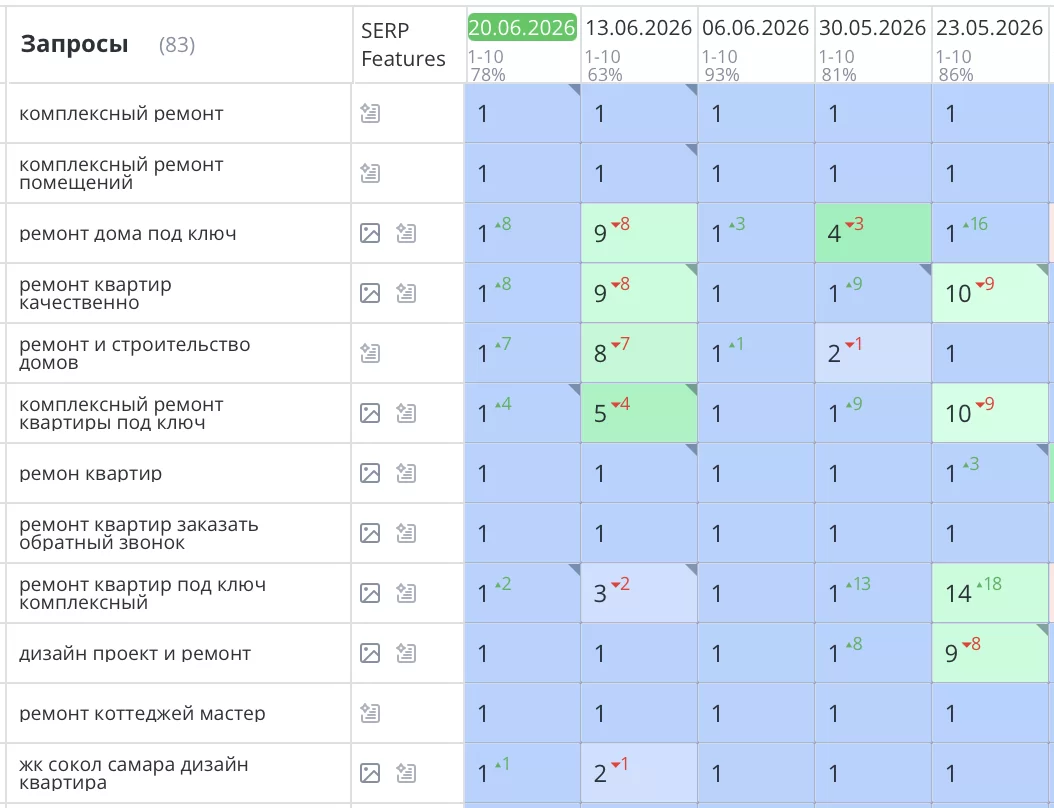Screen dimensions: 1054x808
Task: Click snippet icon for 'жк сокол самара' row
Action: click(406, 773)
